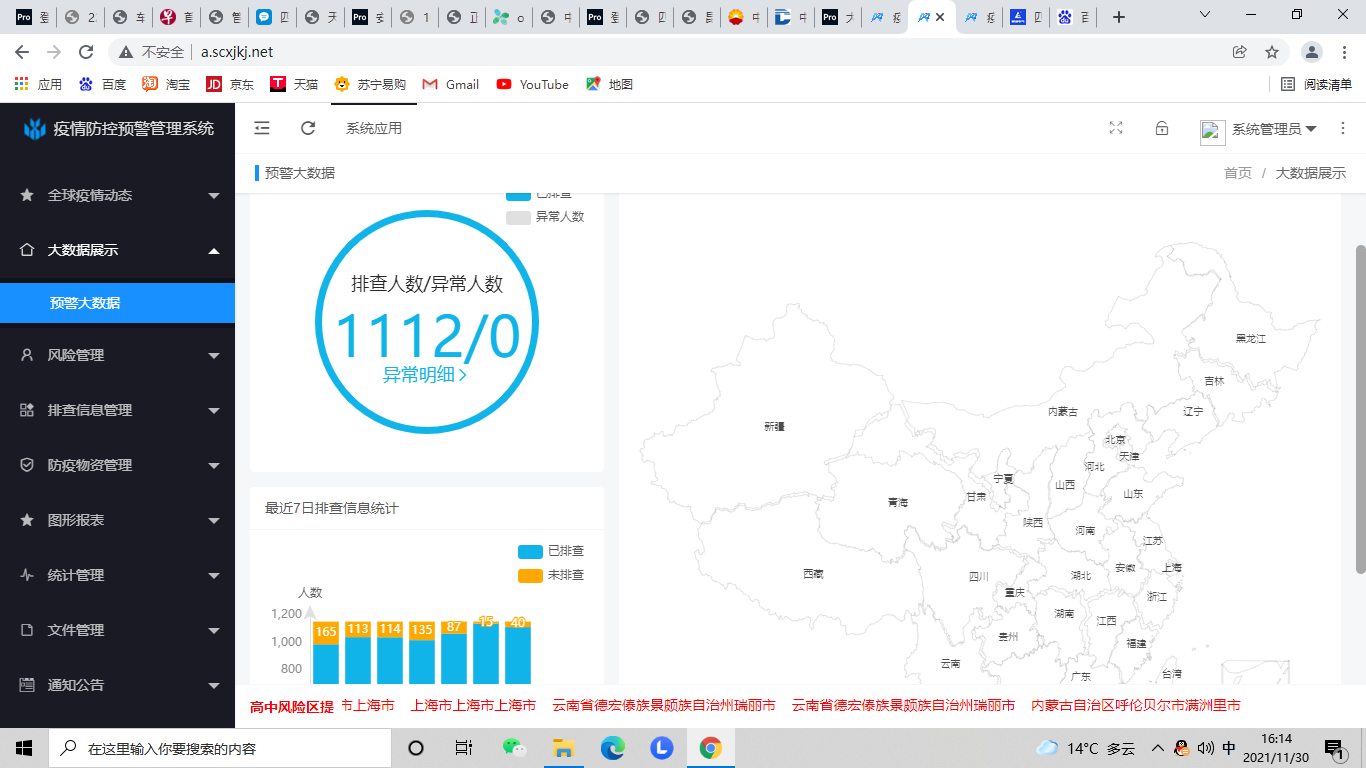Image resolution: width=1366 pixels, height=768 pixels.
Task: Click the share page icon in the address bar
Action: coord(1240,52)
